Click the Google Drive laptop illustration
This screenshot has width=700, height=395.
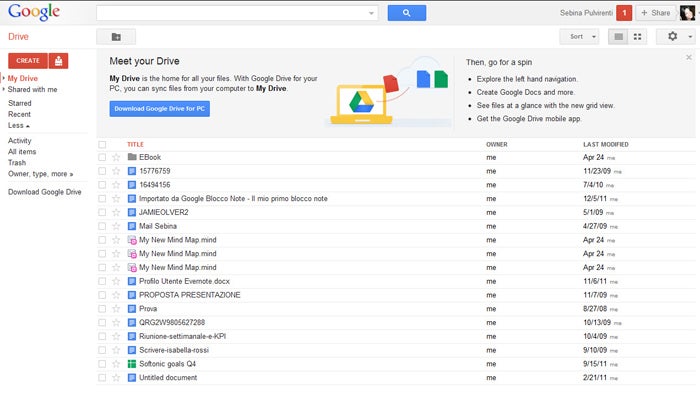click(361, 105)
